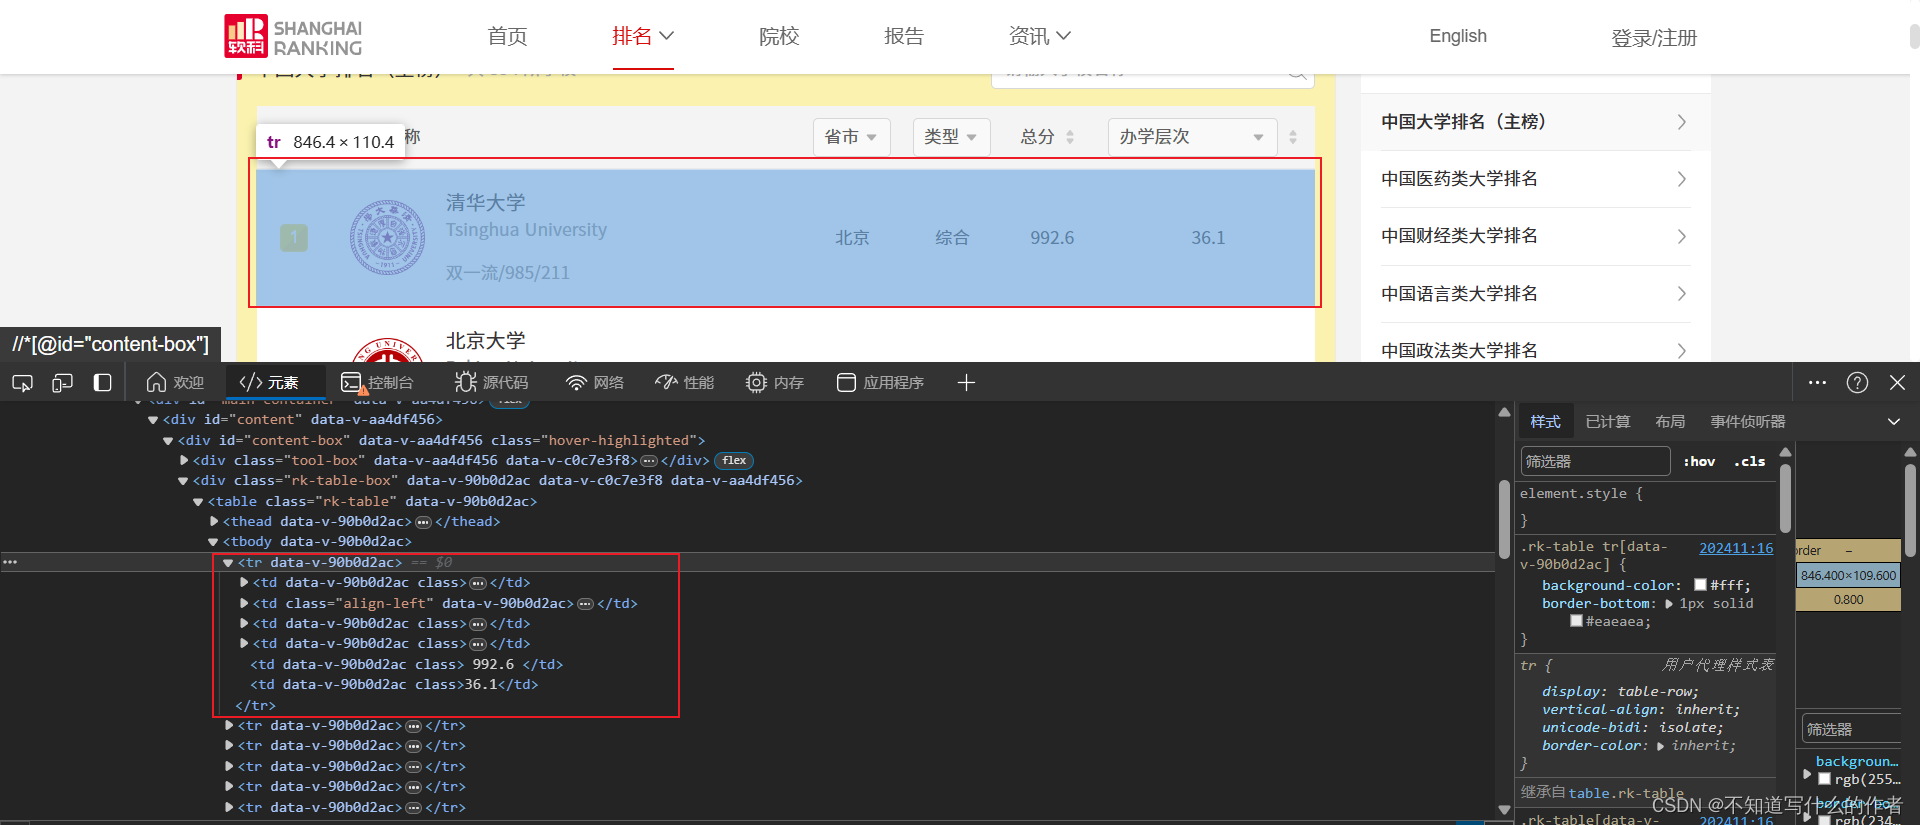Expand the thead node
The width and height of the screenshot is (1920, 825).
214,522
